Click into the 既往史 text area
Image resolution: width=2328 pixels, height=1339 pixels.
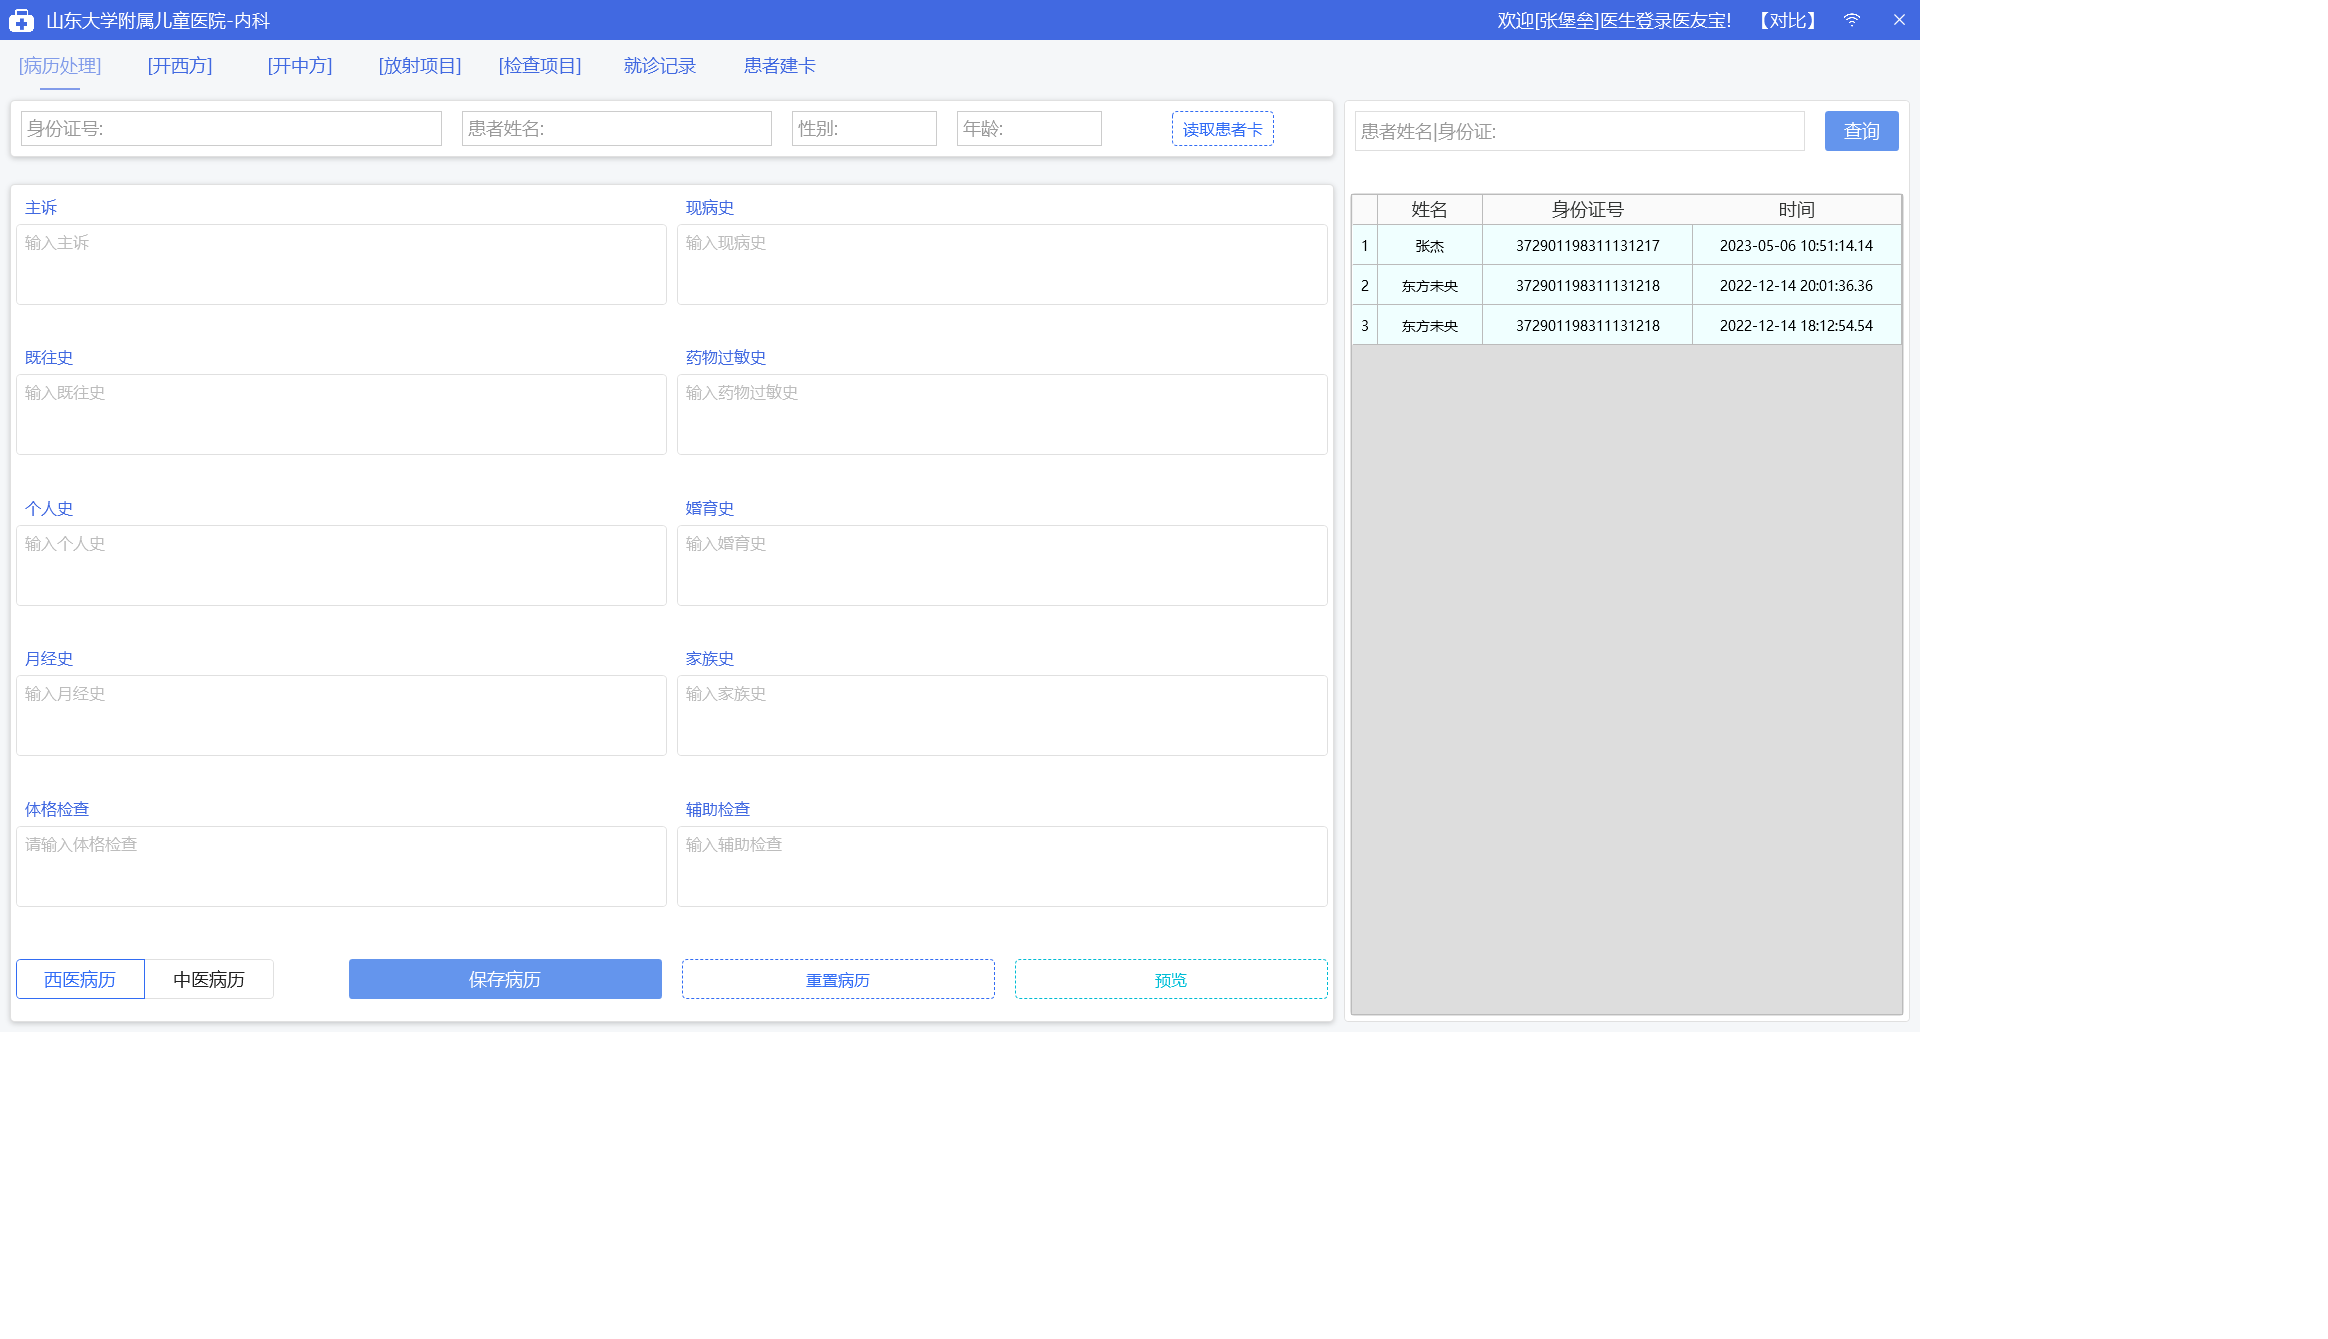coord(341,415)
